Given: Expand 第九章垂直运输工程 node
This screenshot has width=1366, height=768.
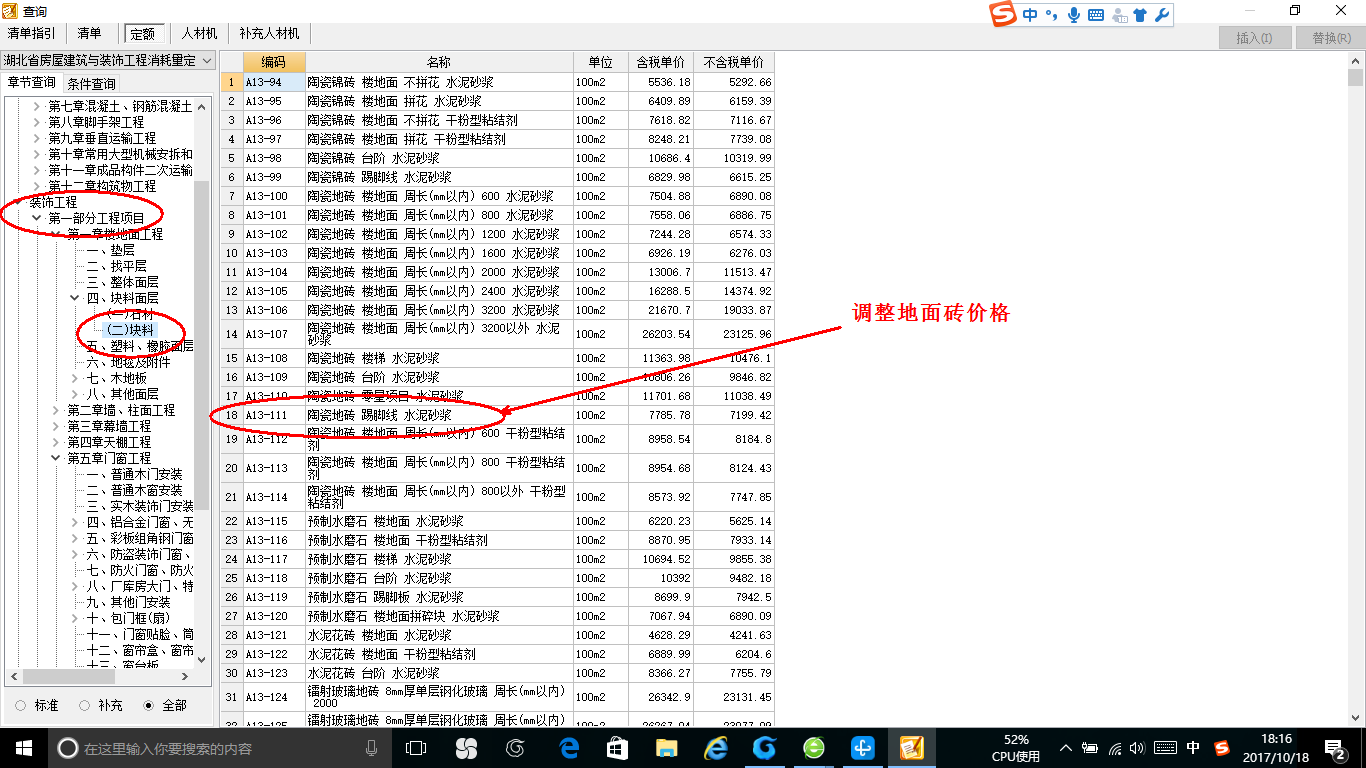Looking at the screenshot, I should [38, 138].
